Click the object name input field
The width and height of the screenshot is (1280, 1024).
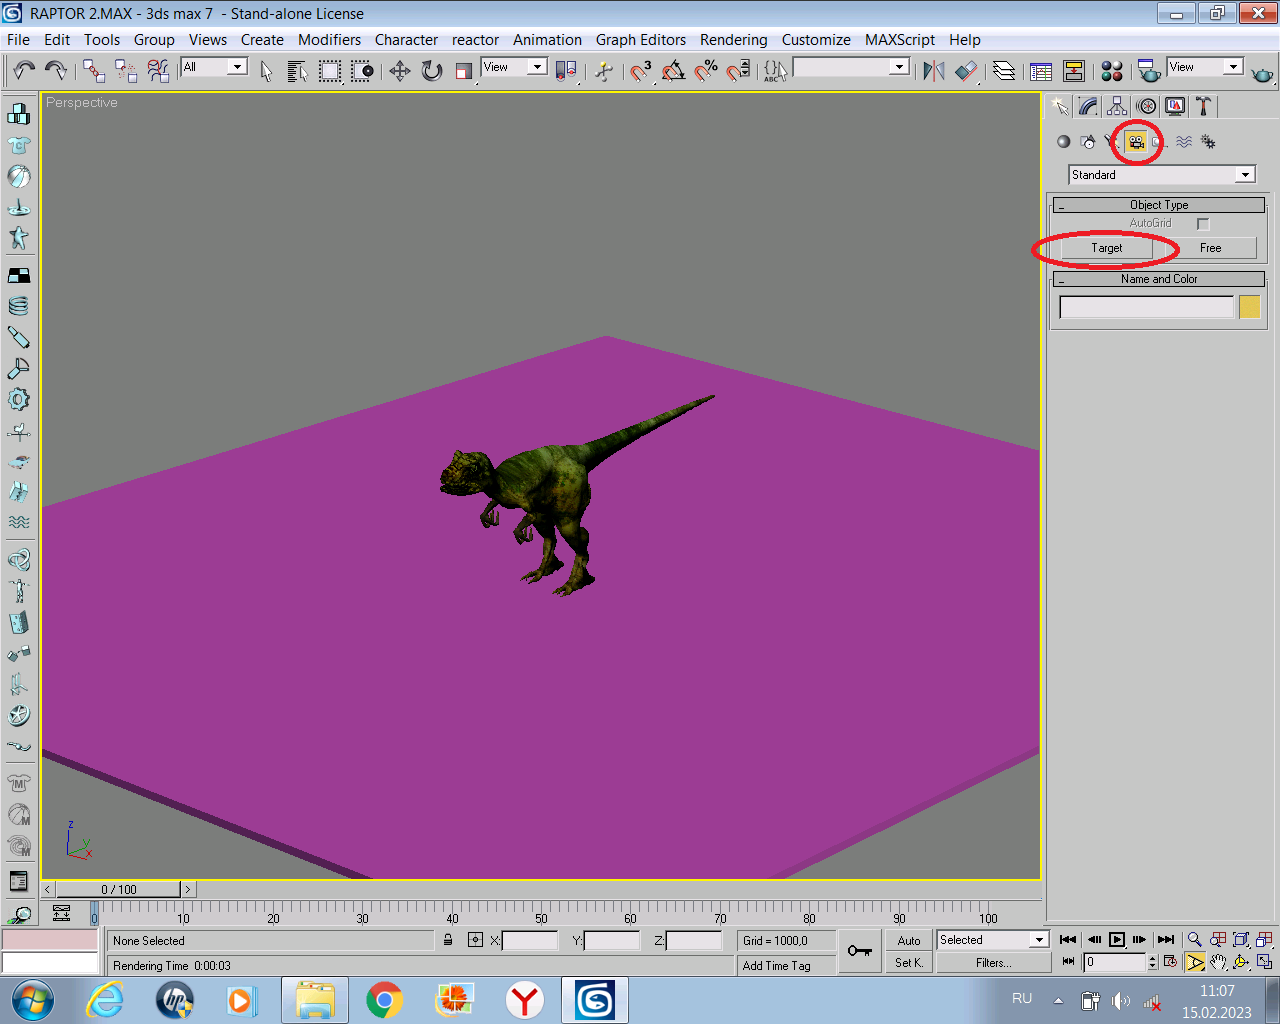(1146, 307)
